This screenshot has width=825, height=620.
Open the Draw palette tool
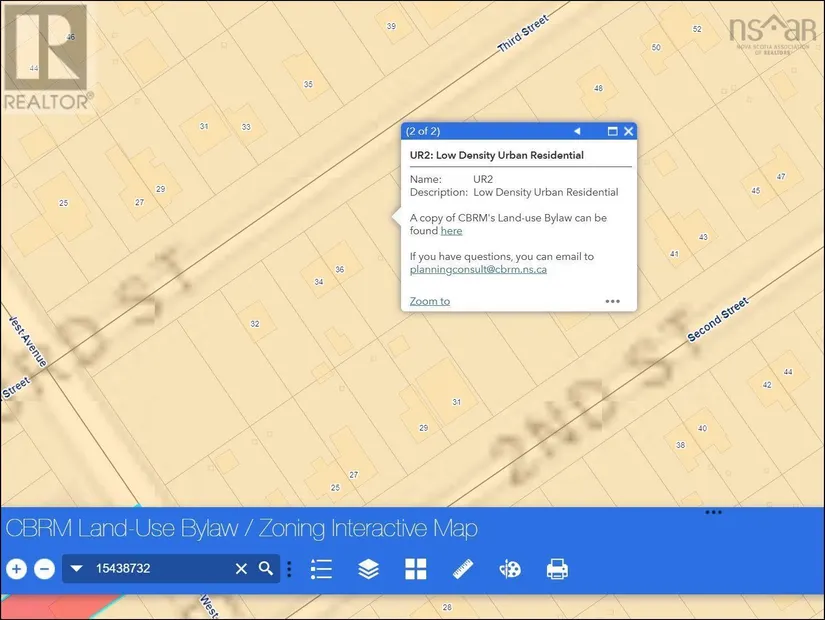(510, 569)
